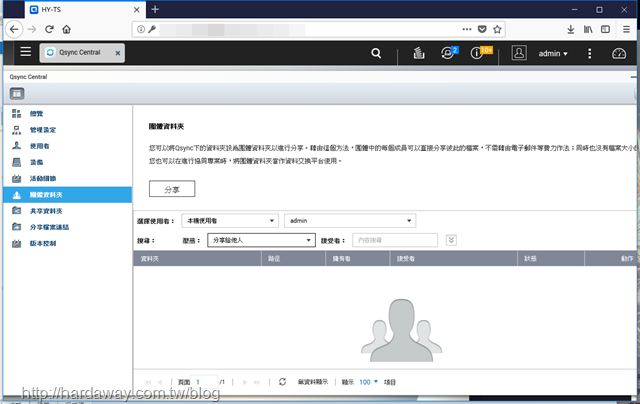Click the 分享檔案連結 folder link icon

16,227
